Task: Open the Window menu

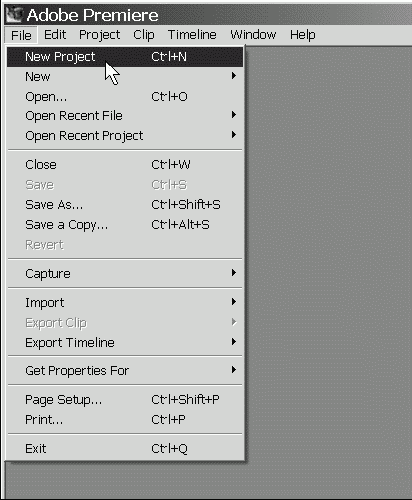Action: pos(253,35)
